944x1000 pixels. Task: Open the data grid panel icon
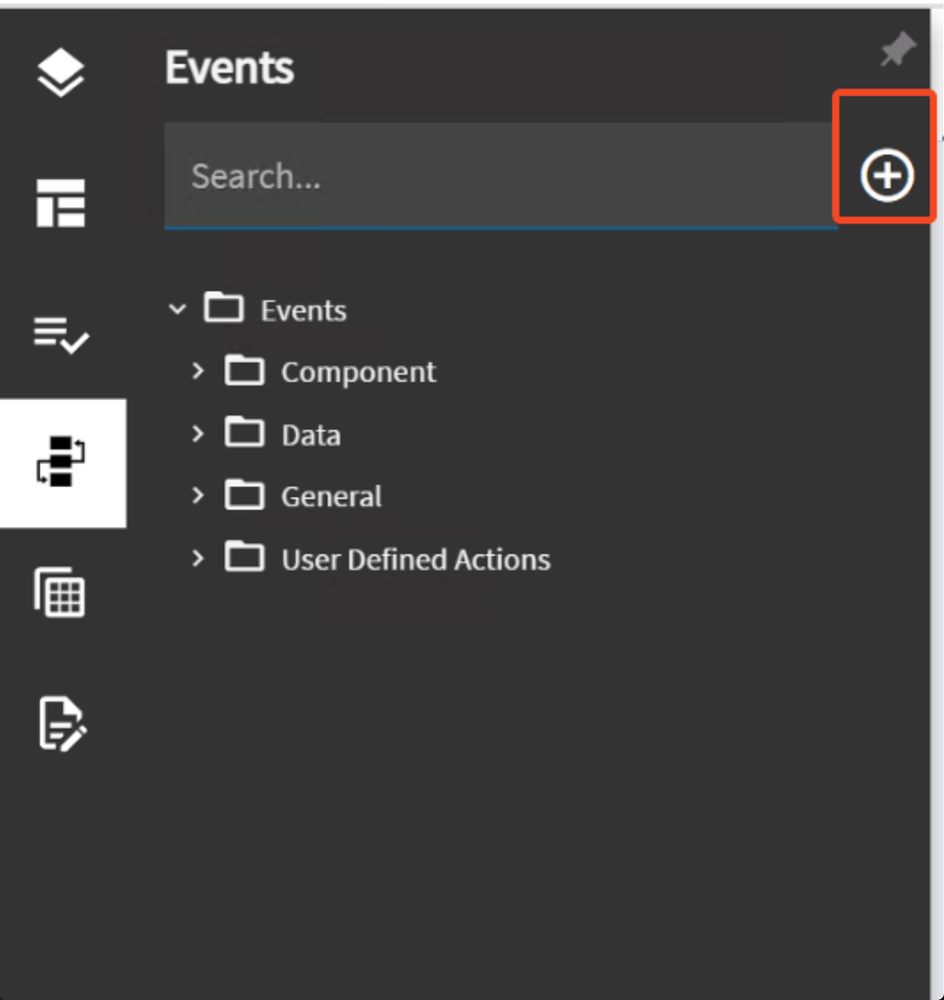(x=60, y=592)
